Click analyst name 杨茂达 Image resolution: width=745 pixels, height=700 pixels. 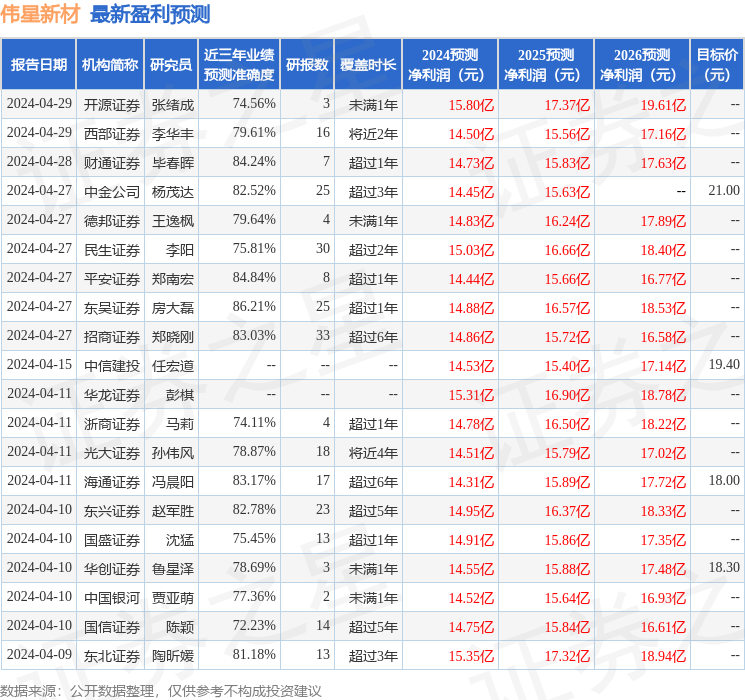tap(173, 192)
